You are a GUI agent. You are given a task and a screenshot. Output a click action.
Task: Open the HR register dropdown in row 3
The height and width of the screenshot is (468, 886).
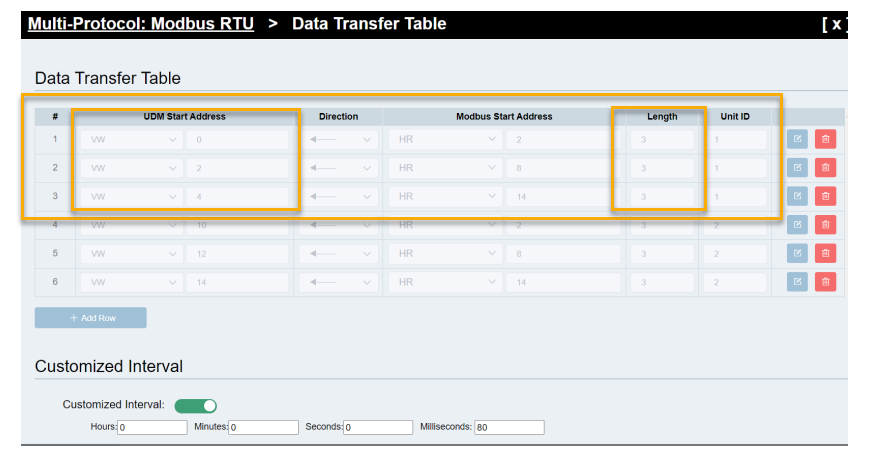(445, 197)
